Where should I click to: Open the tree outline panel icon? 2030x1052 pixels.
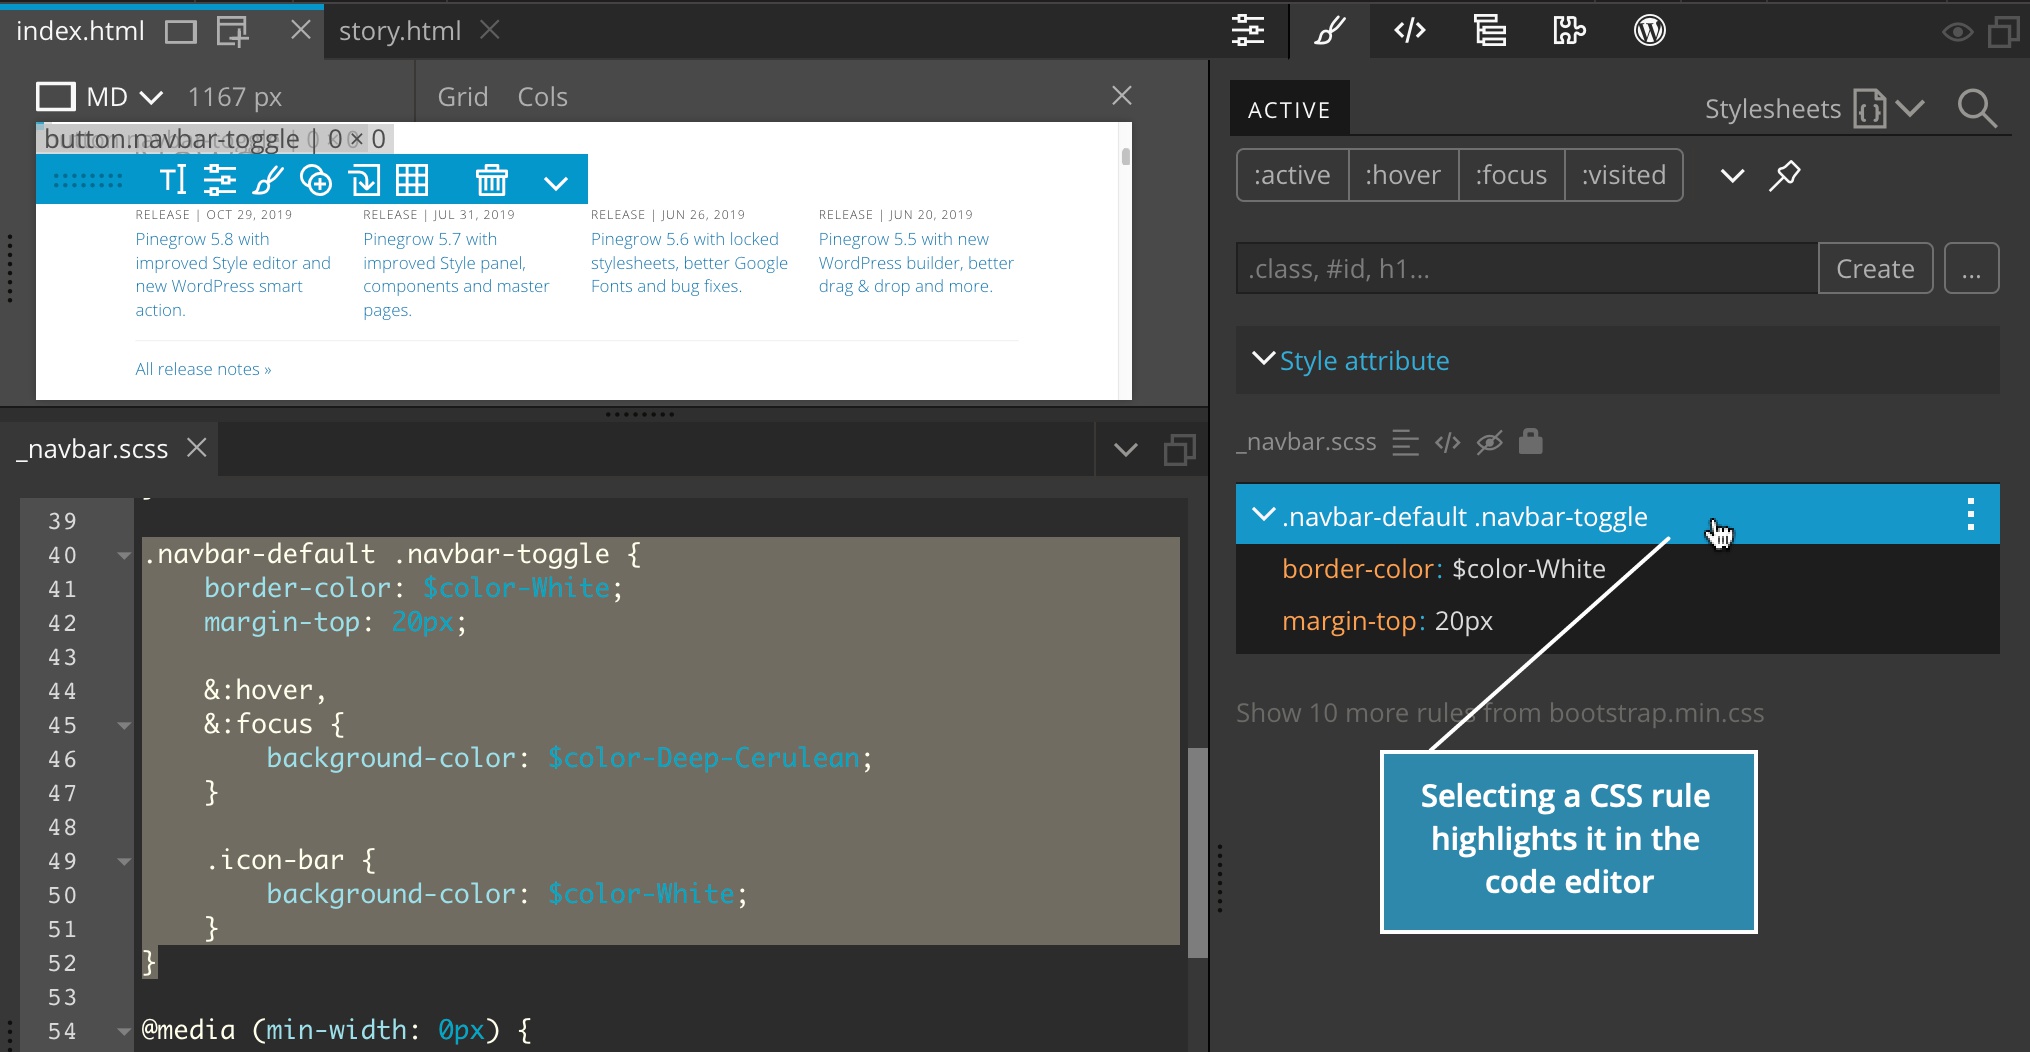[1490, 31]
